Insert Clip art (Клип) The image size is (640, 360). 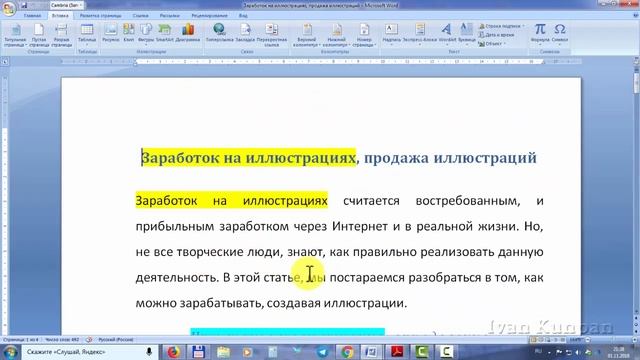click(x=129, y=33)
